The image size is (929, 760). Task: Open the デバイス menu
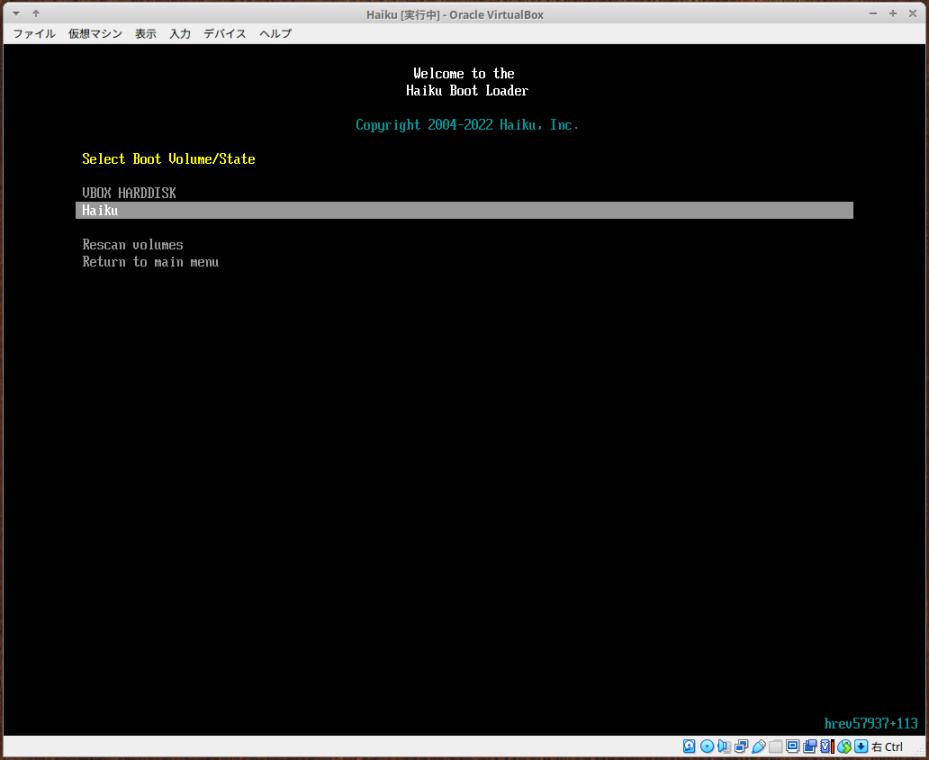click(x=225, y=34)
